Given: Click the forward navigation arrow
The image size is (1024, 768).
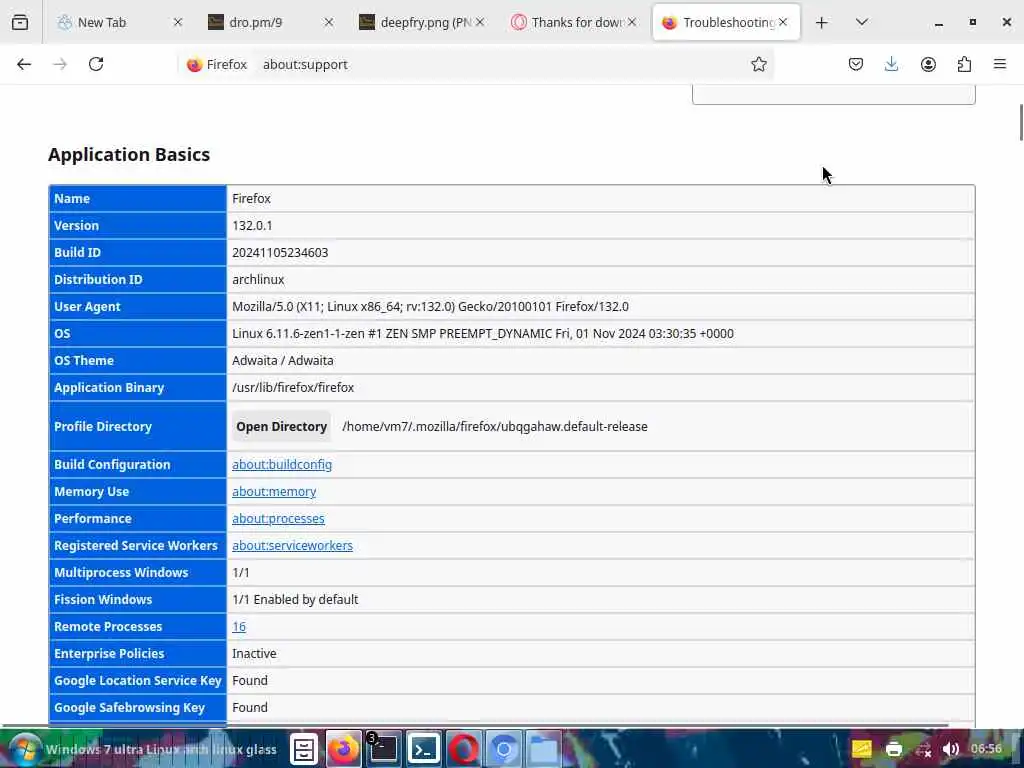Looking at the screenshot, I should (x=60, y=64).
